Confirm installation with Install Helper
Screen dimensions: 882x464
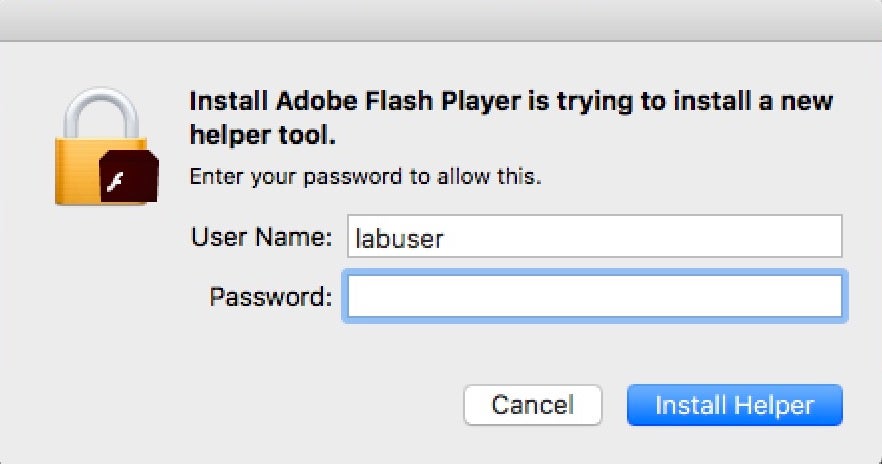[x=734, y=405]
